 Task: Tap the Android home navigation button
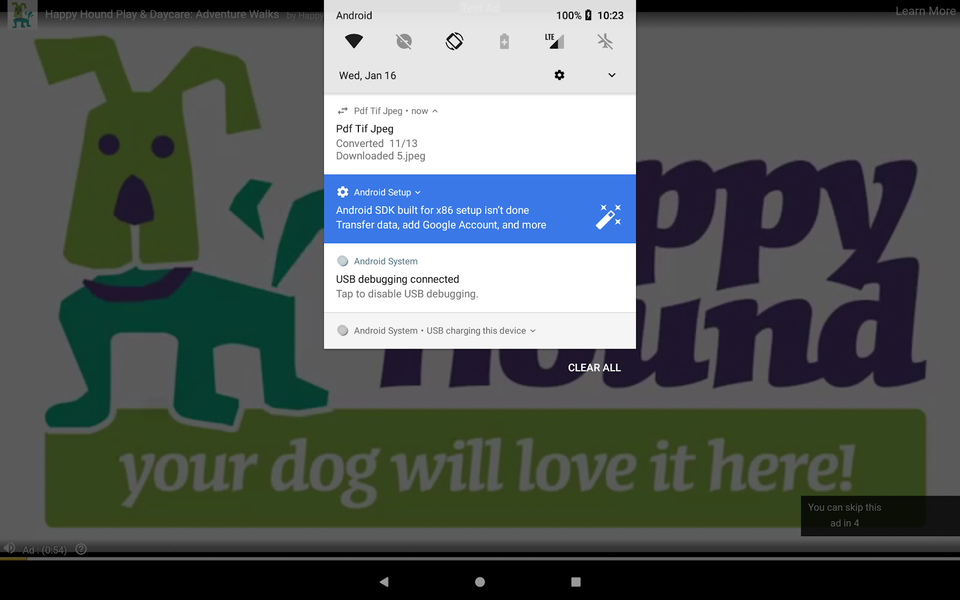point(480,582)
